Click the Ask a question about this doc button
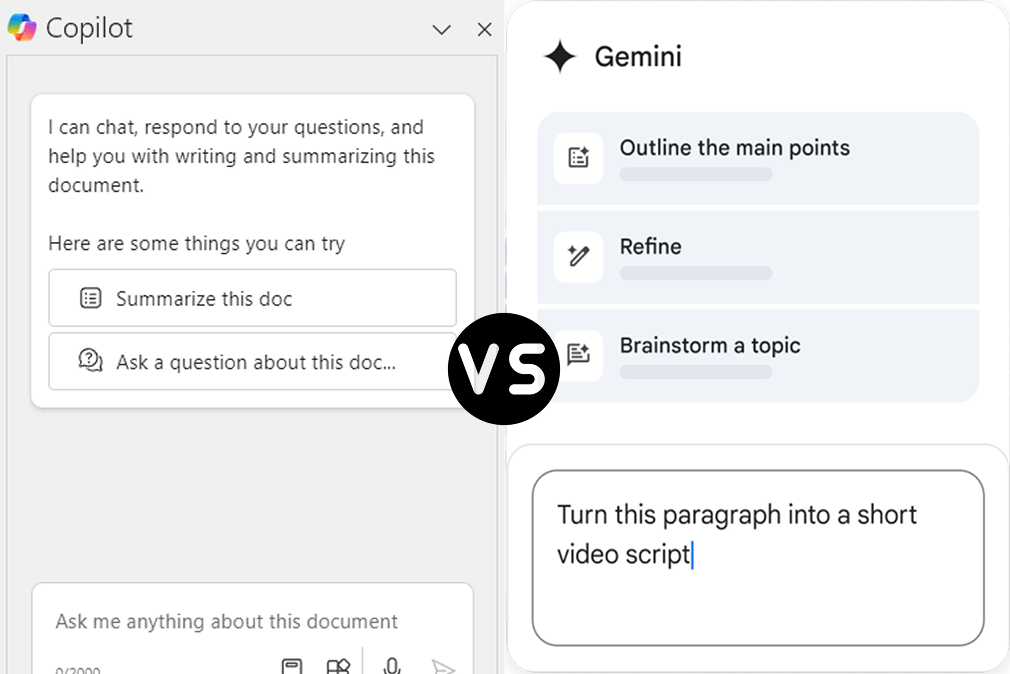This screenshot has width=1010, height=674. 252,361
